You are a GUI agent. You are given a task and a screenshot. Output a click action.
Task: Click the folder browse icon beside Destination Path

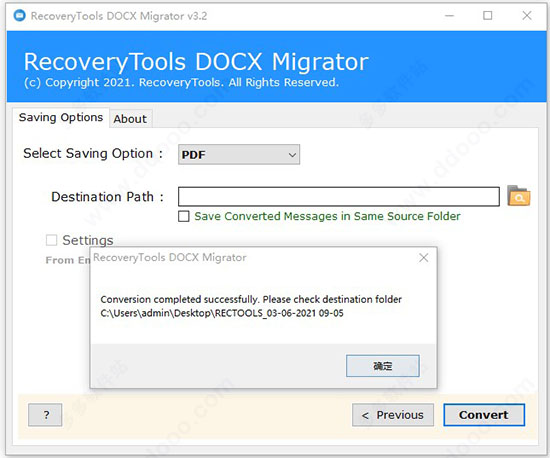(518, 196)
